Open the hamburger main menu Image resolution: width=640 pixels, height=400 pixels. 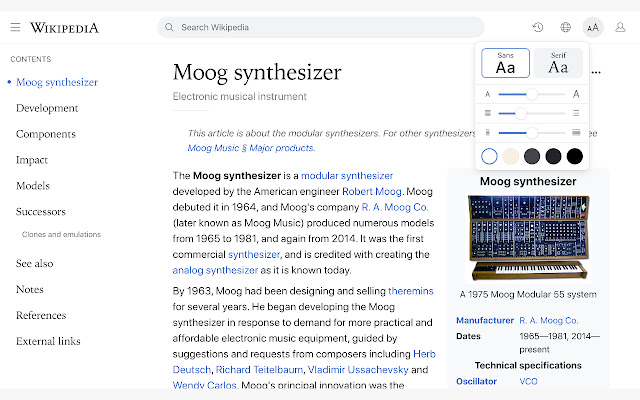[x=15, y=27]
